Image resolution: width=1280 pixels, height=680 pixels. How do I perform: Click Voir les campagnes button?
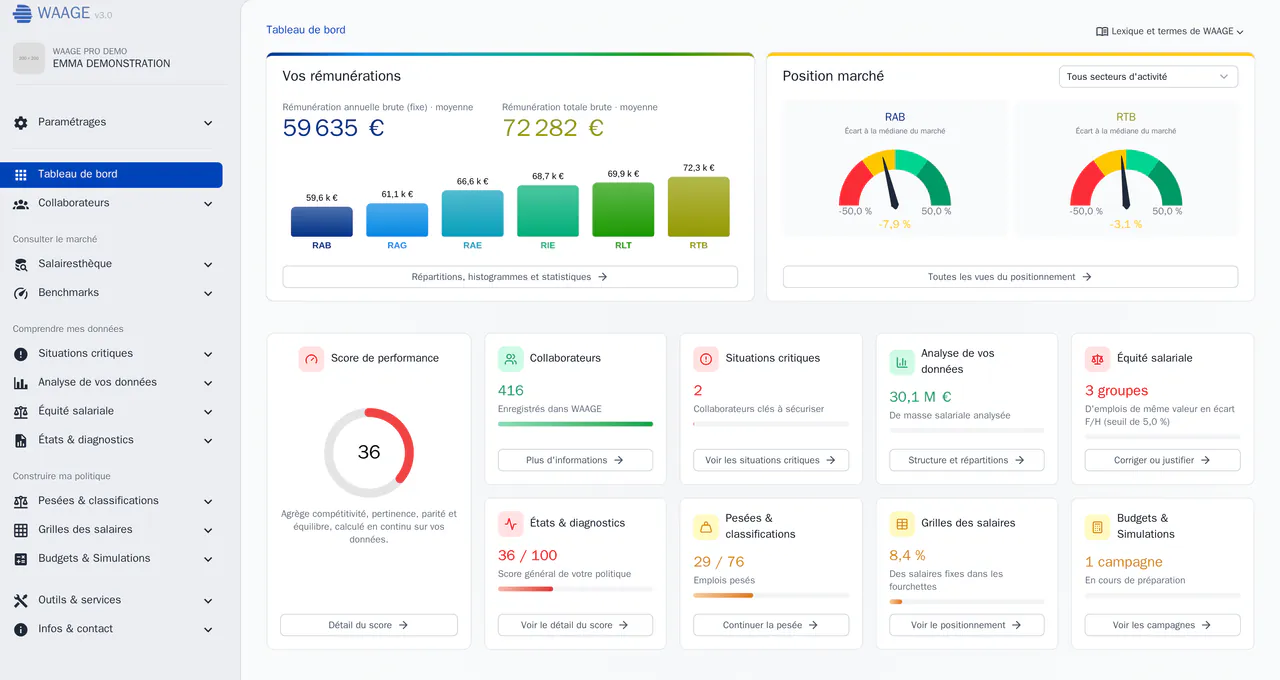(1163, 625)
